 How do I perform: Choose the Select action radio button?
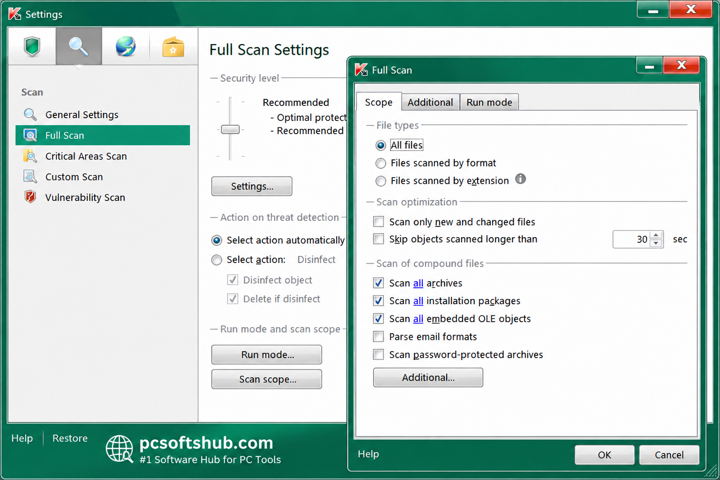pyautogui.click(x=216, y=260)
